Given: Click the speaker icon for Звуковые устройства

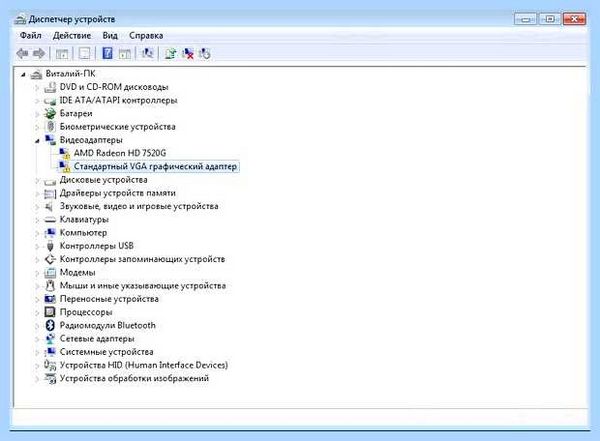Looking at the screenshot, I should 49,206.
